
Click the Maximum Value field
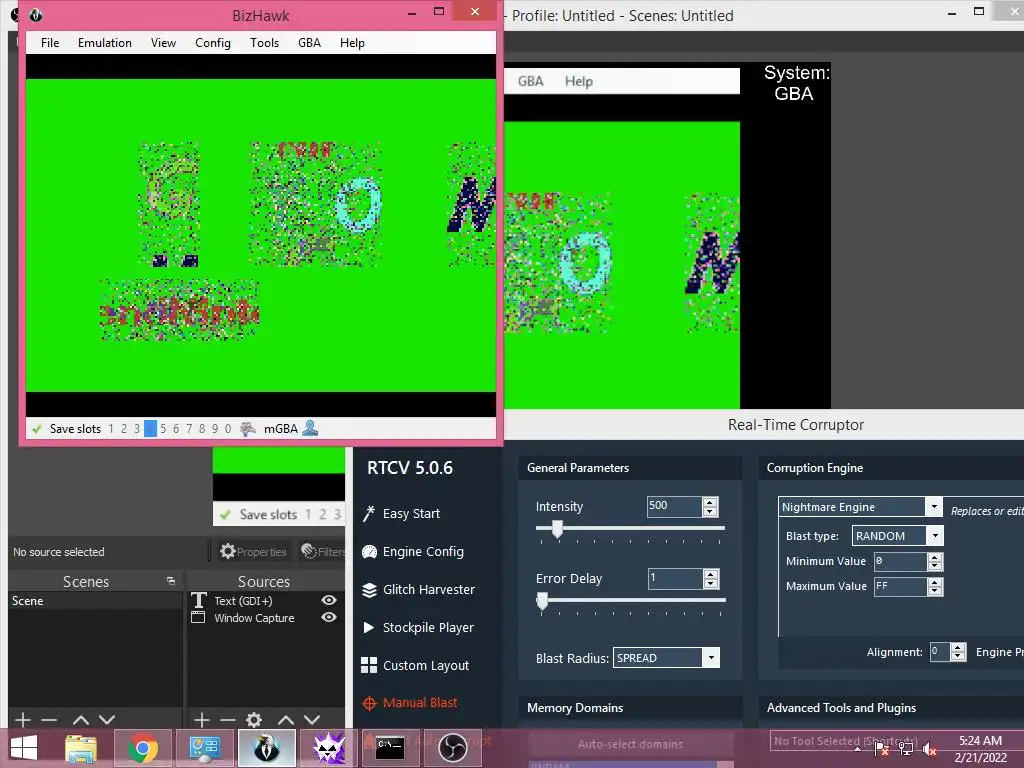pyautogui.click(x=900, y=586)
